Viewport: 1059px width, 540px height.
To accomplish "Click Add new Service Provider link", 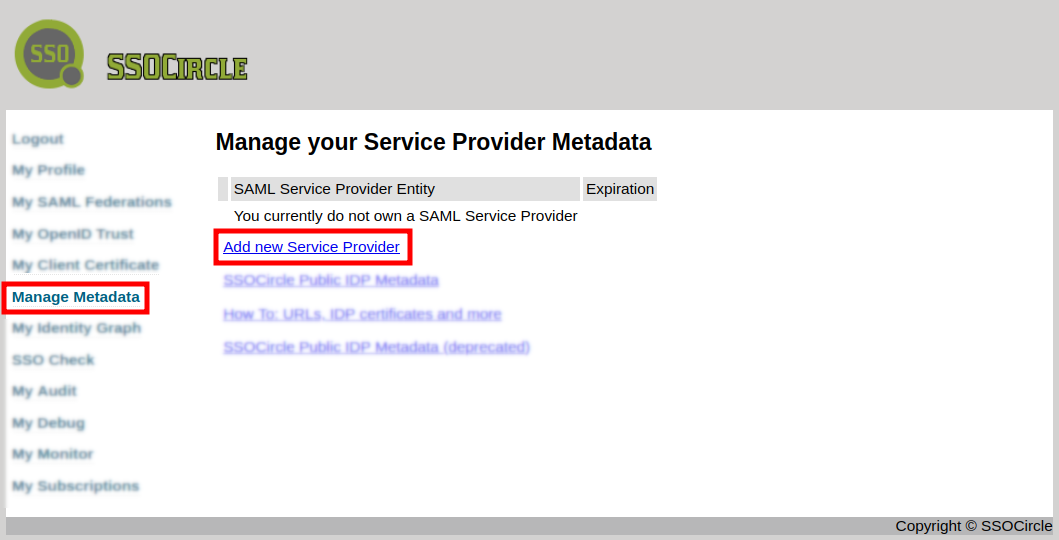I will click(x=311, y=247).
